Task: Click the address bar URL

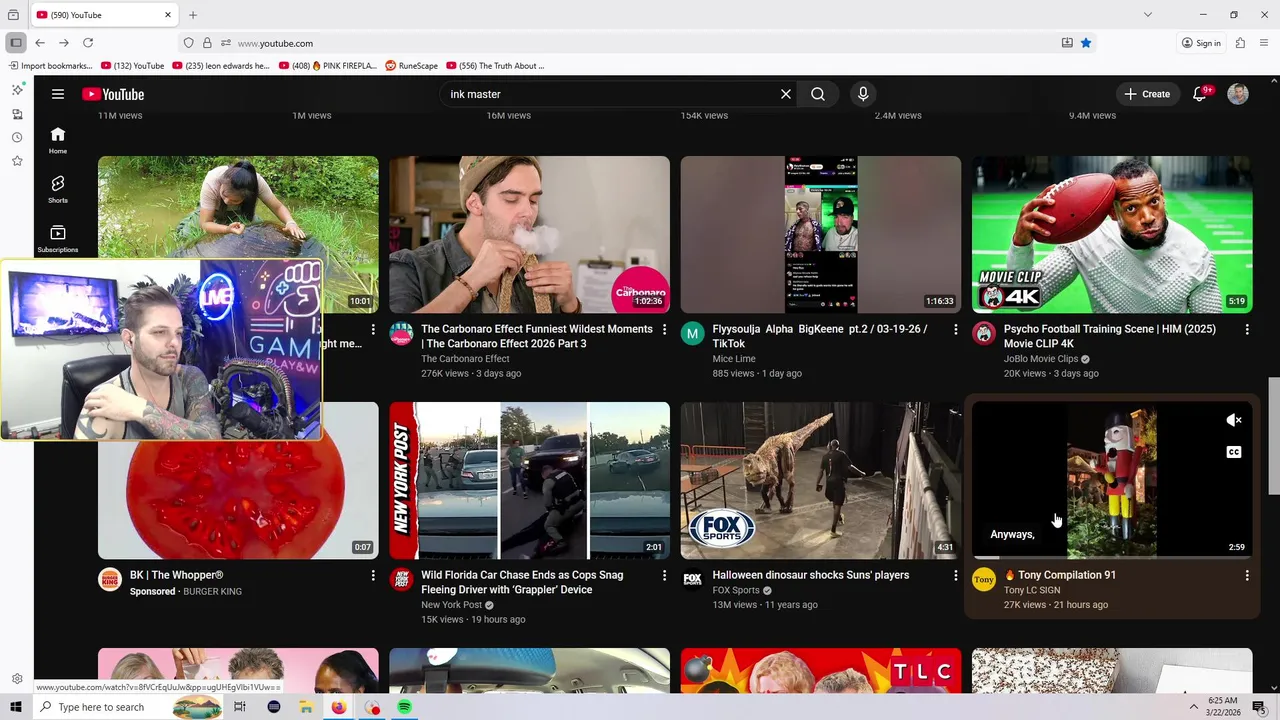Action: tap(275, 43)
